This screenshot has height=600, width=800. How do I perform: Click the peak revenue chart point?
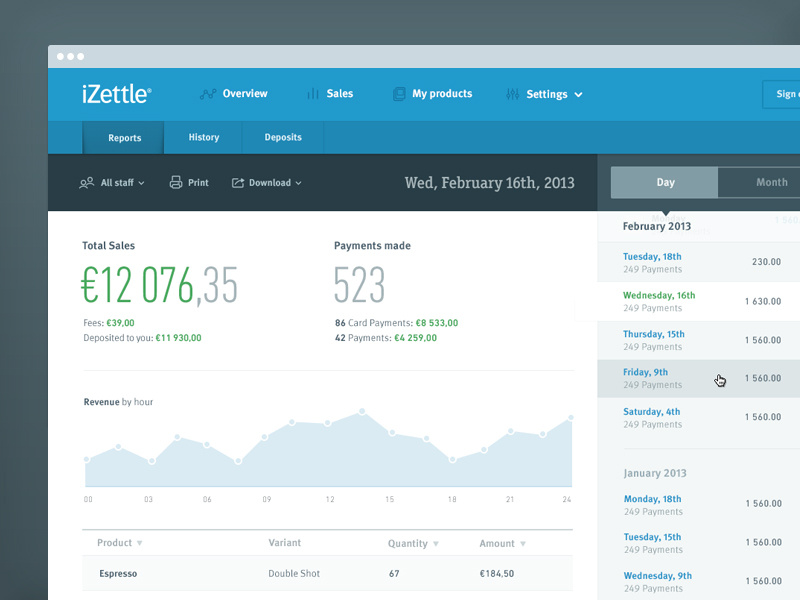[x=362, y=411]
